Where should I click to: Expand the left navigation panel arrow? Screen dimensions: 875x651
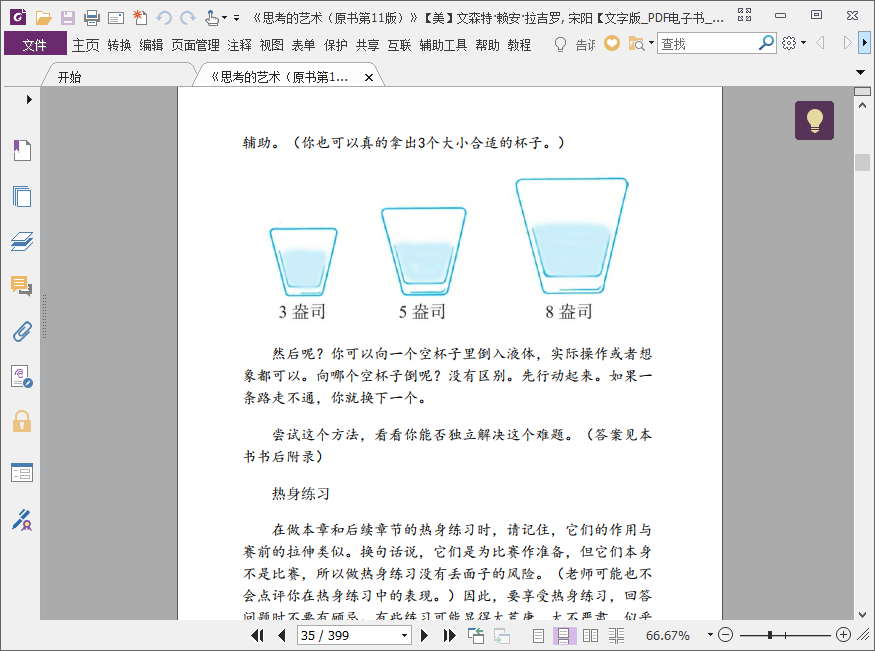pos(29,99)
